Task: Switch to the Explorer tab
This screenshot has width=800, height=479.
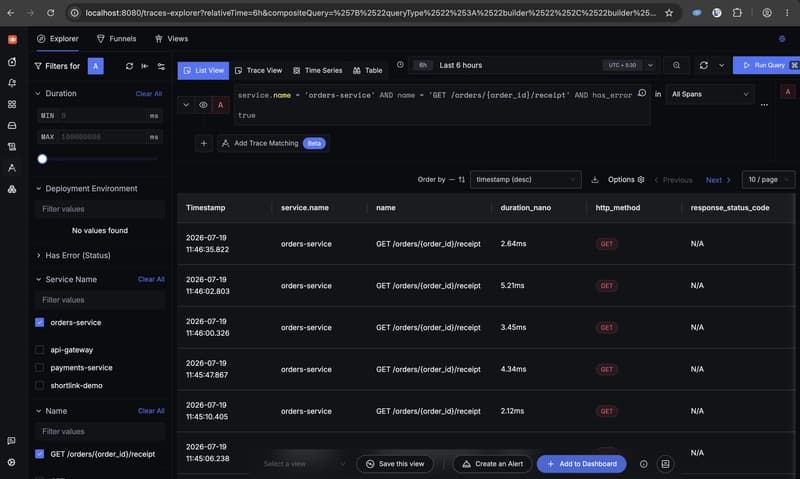Action: tap(58, 39)
